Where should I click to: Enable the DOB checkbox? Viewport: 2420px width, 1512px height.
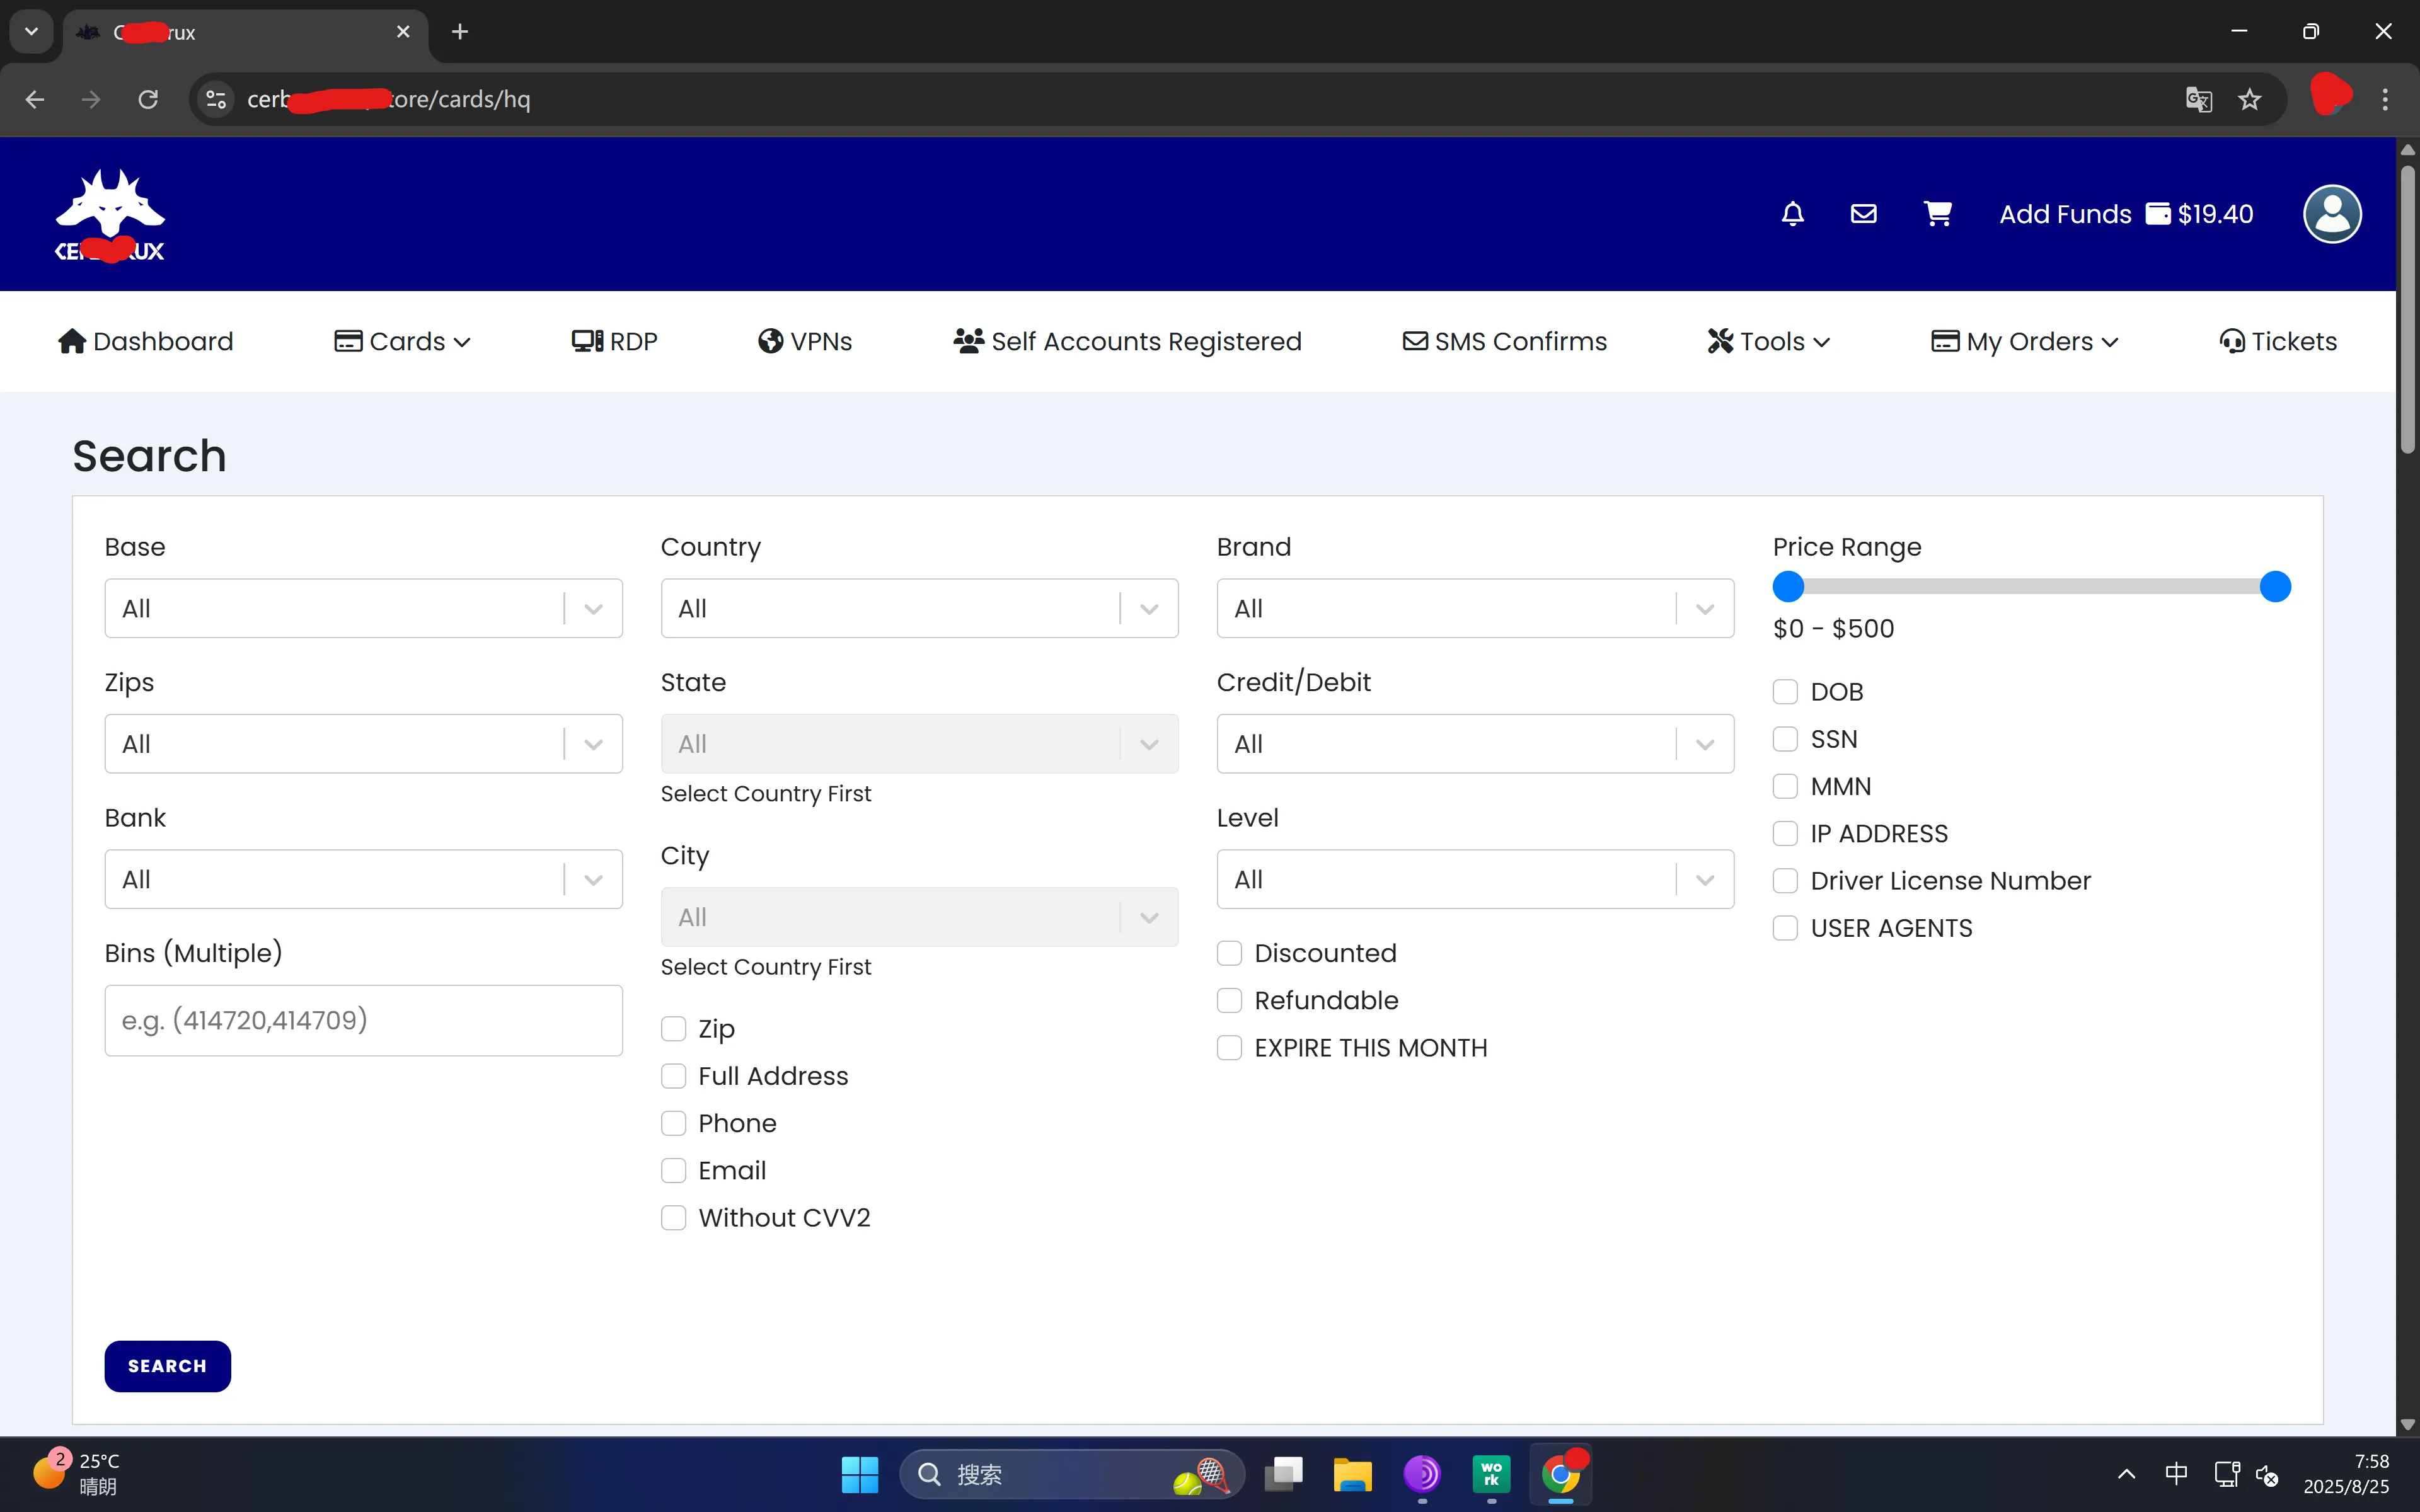point(1785,692)
